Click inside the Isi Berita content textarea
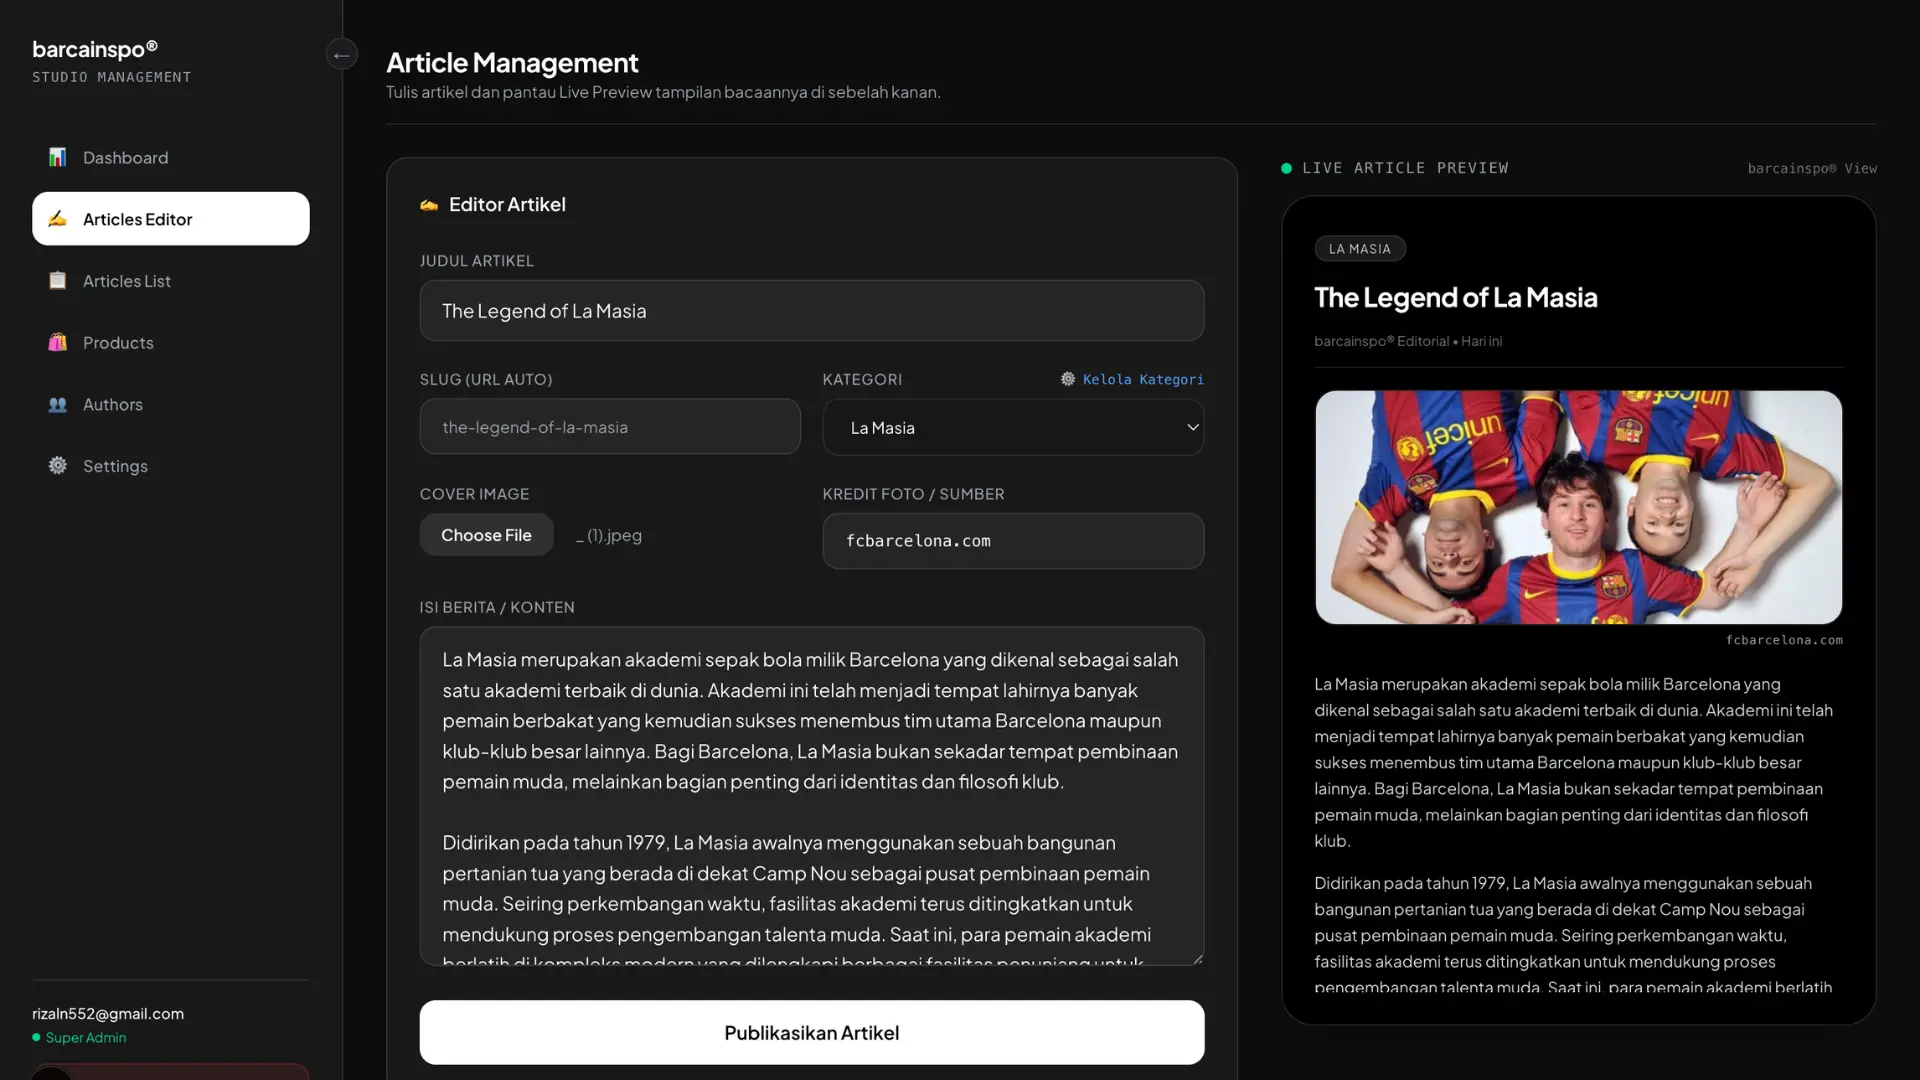 pos(812,796)
